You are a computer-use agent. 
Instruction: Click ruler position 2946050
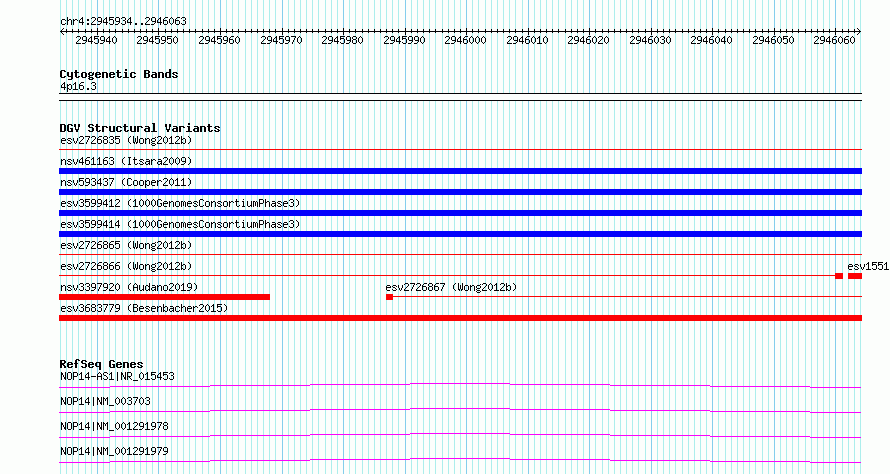774,40
